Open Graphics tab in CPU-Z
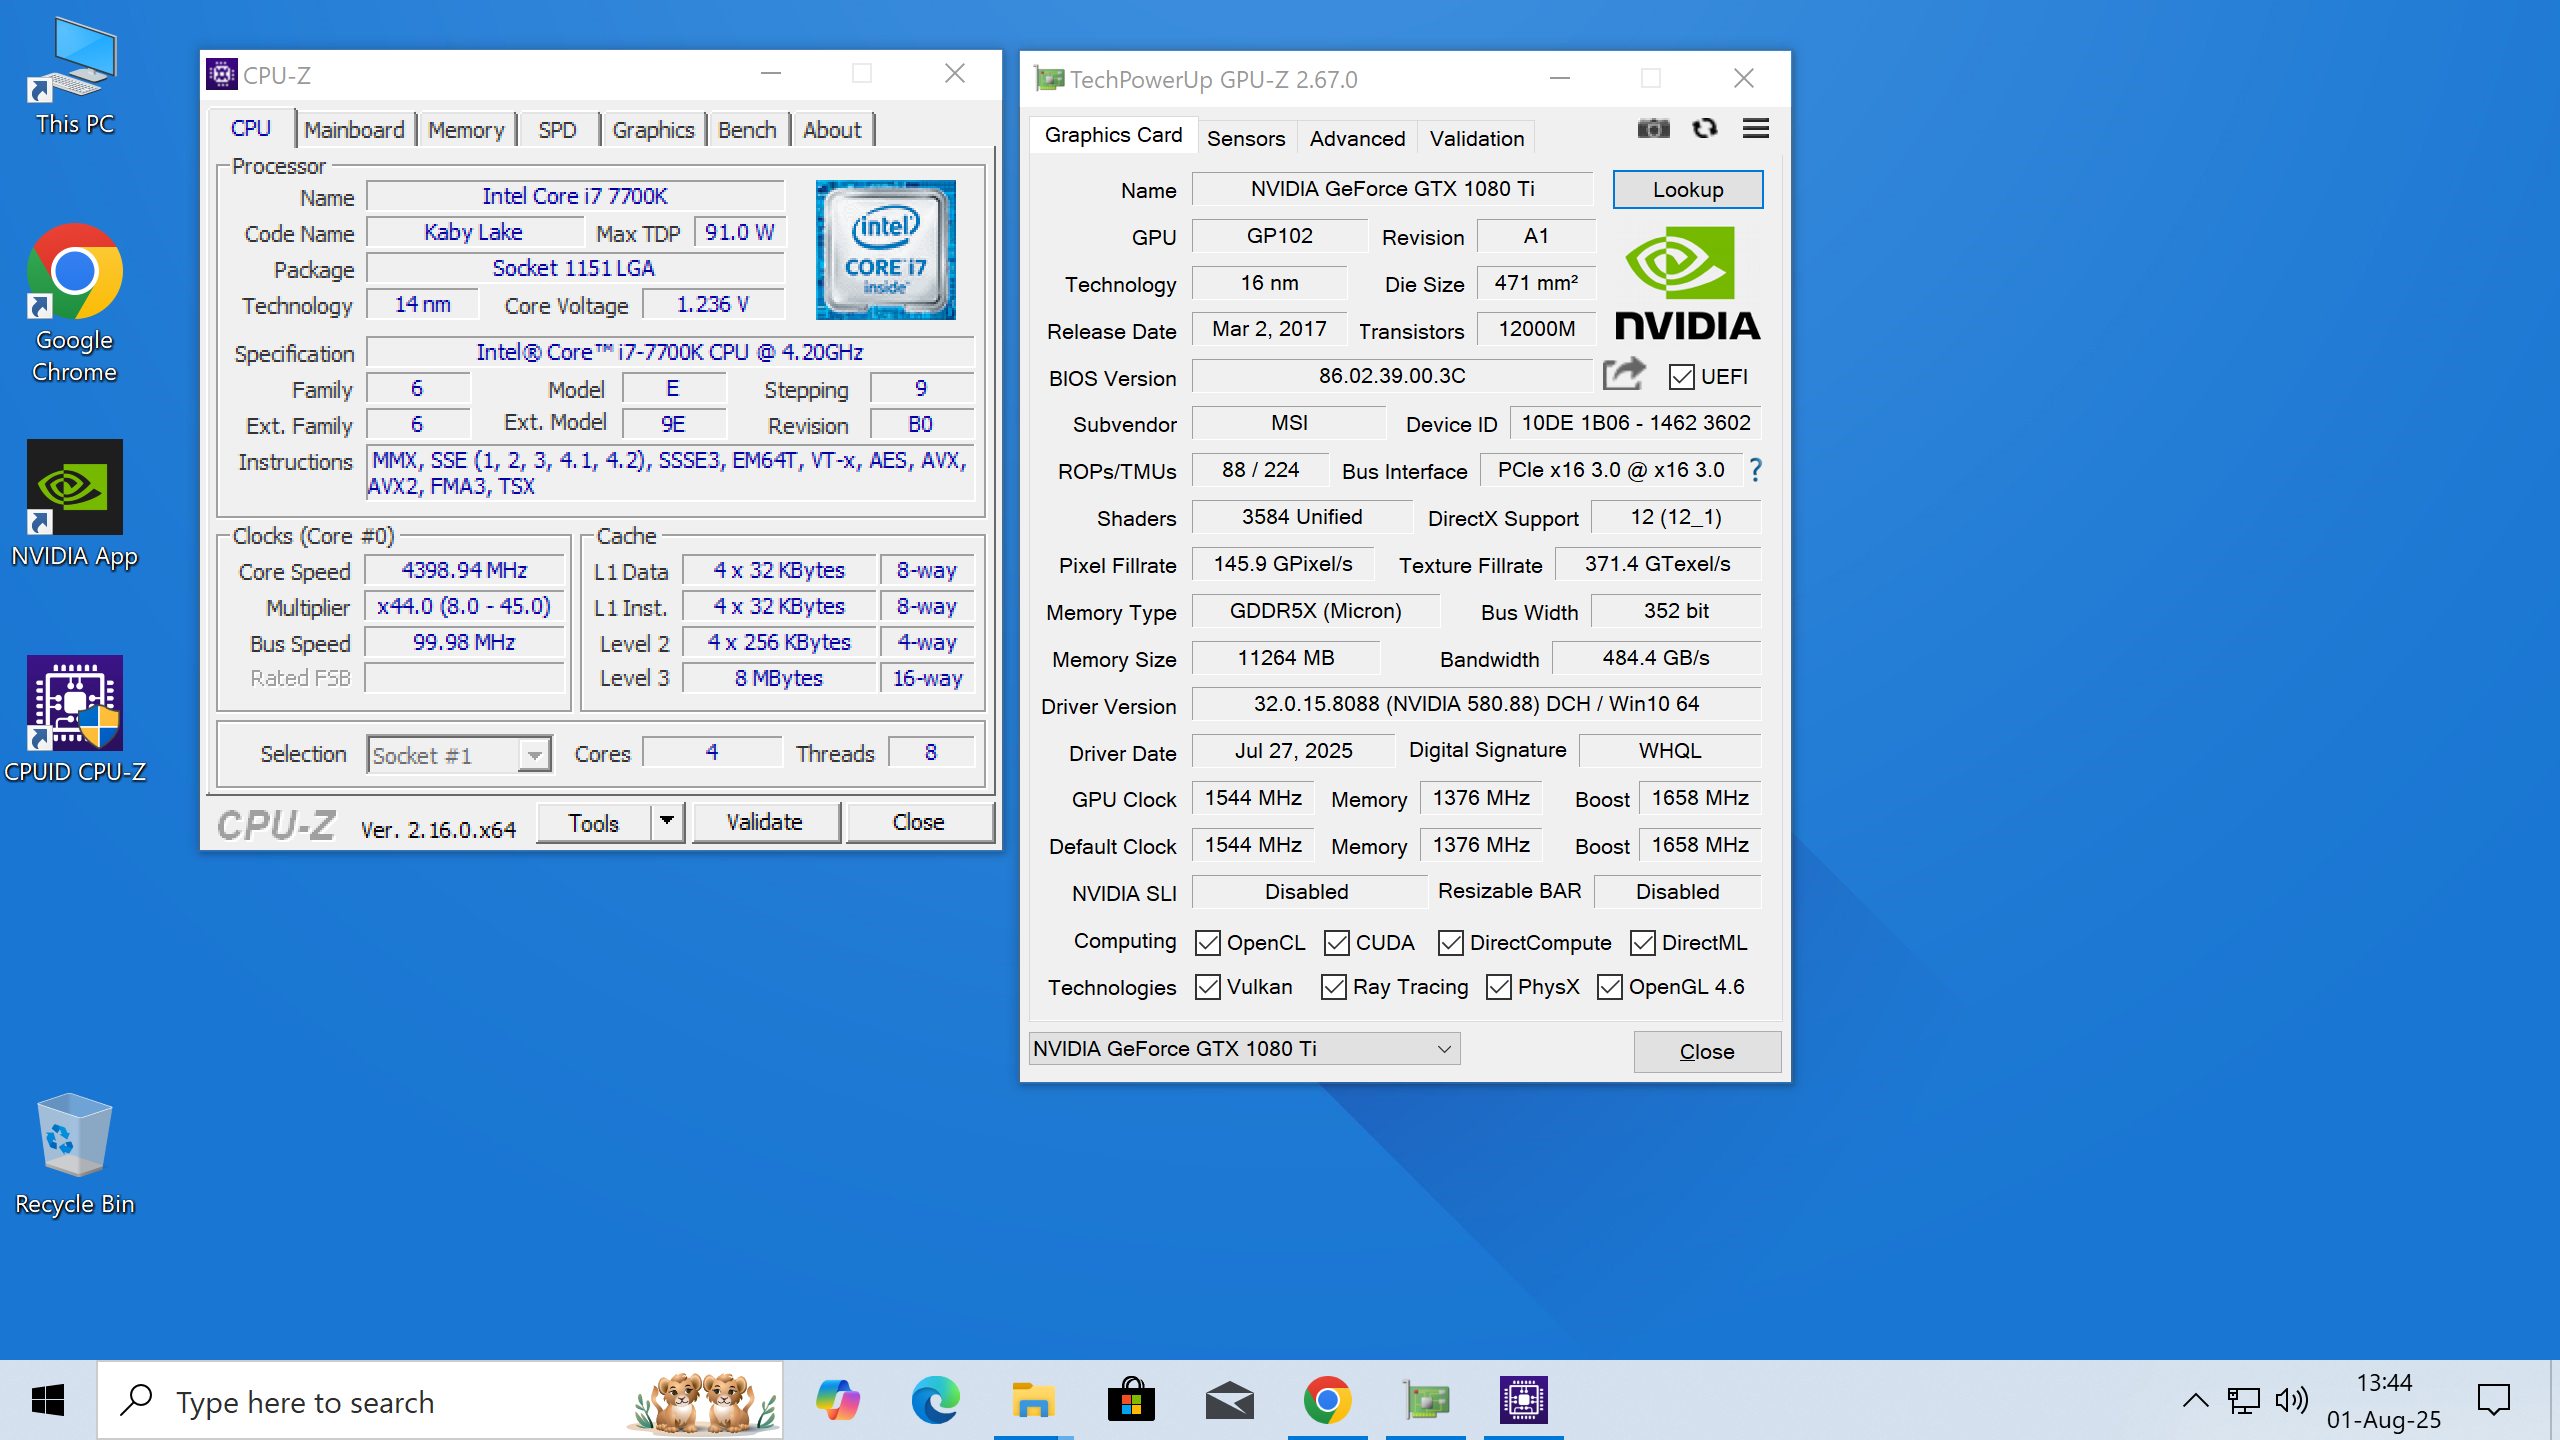The width and height of the screenshot is (2560, 1440). (653, 130)
